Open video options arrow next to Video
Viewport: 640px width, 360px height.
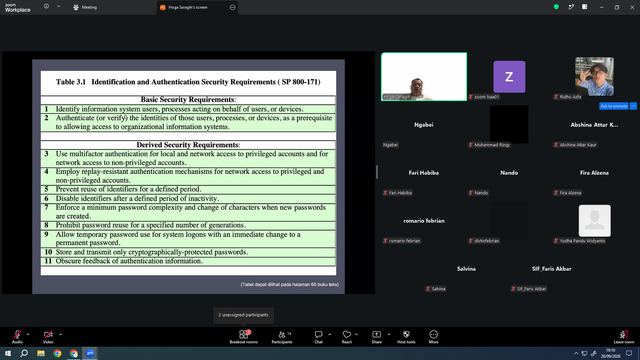coord(60,334)
